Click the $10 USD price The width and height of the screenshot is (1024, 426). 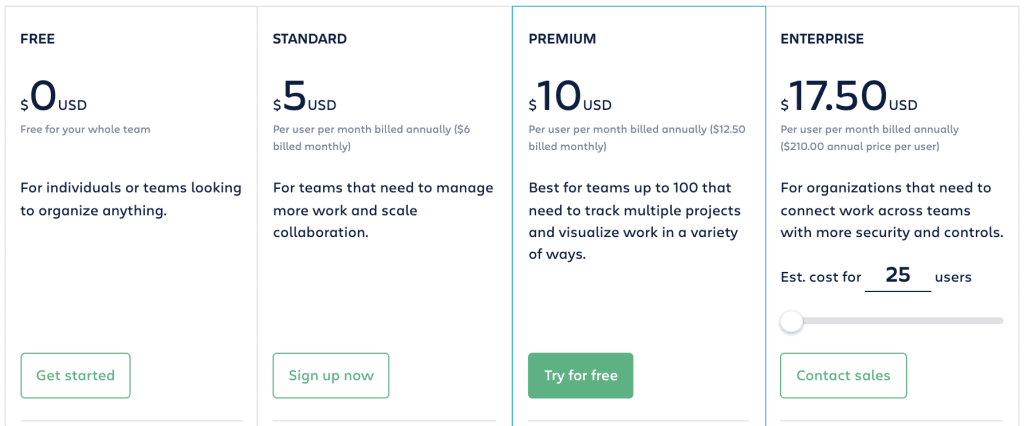[570, 97]
